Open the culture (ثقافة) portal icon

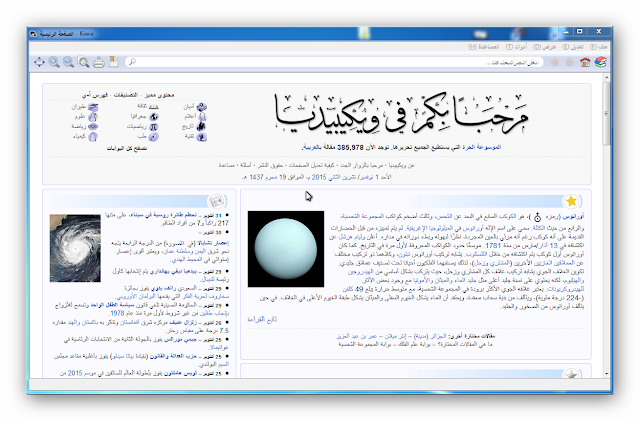pyautogui.click(x=153, y=107)
